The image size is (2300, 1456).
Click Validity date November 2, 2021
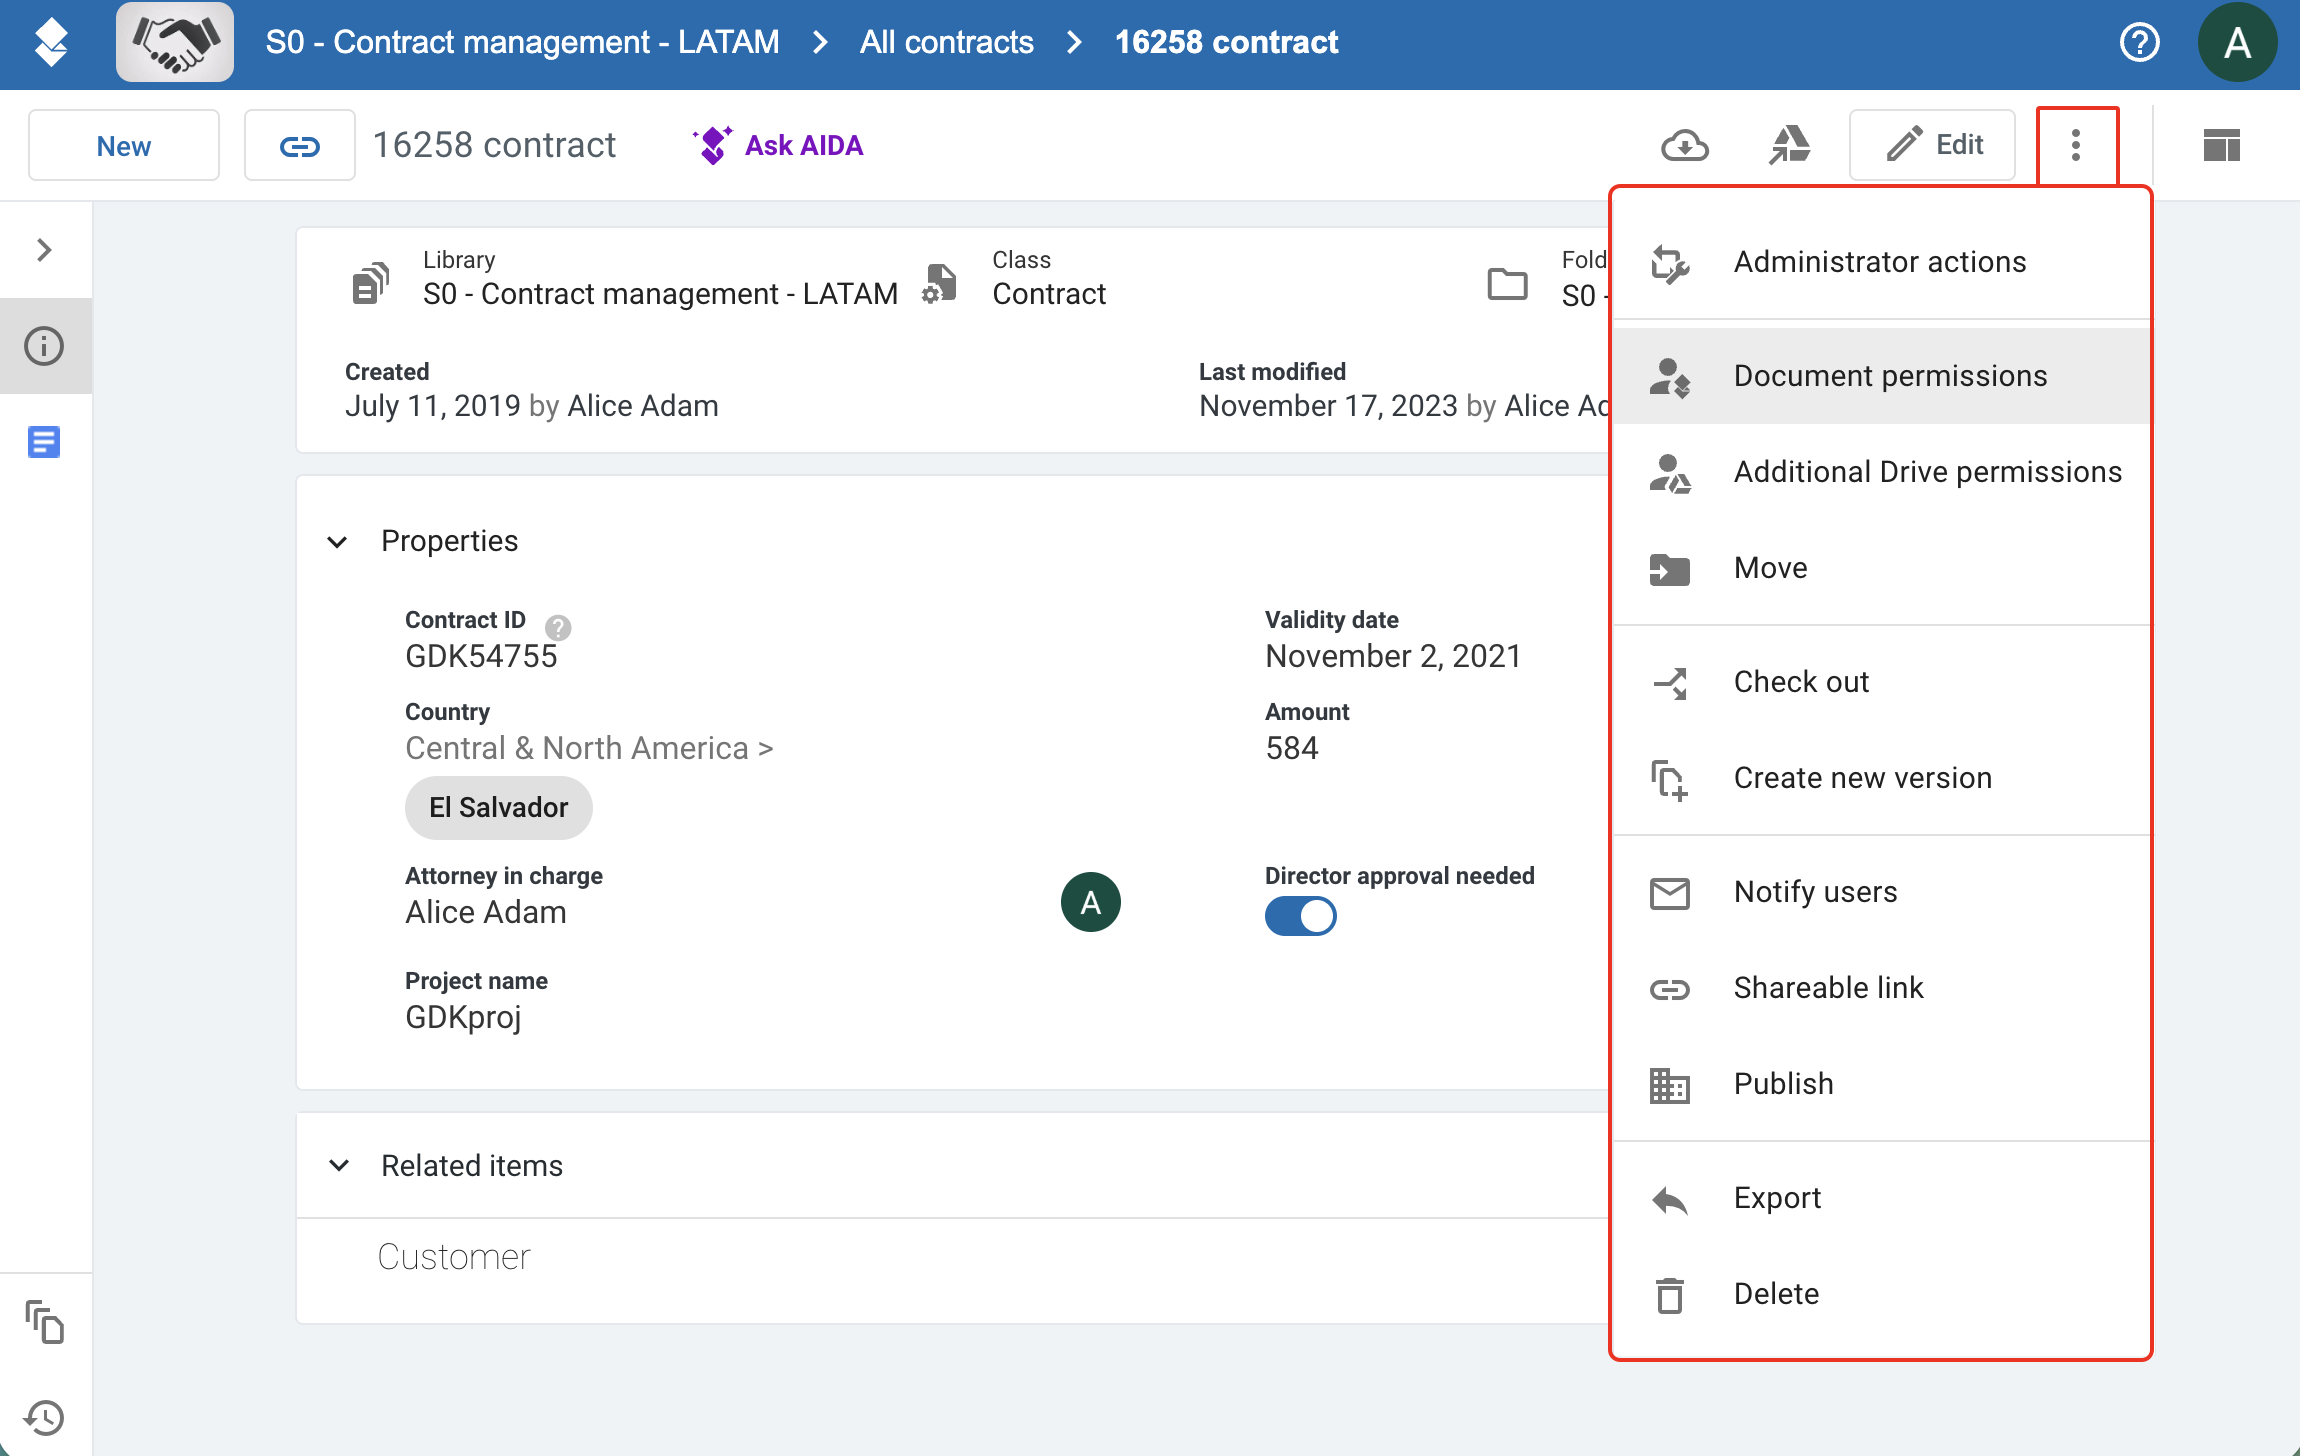click(x=1393, y=657)
